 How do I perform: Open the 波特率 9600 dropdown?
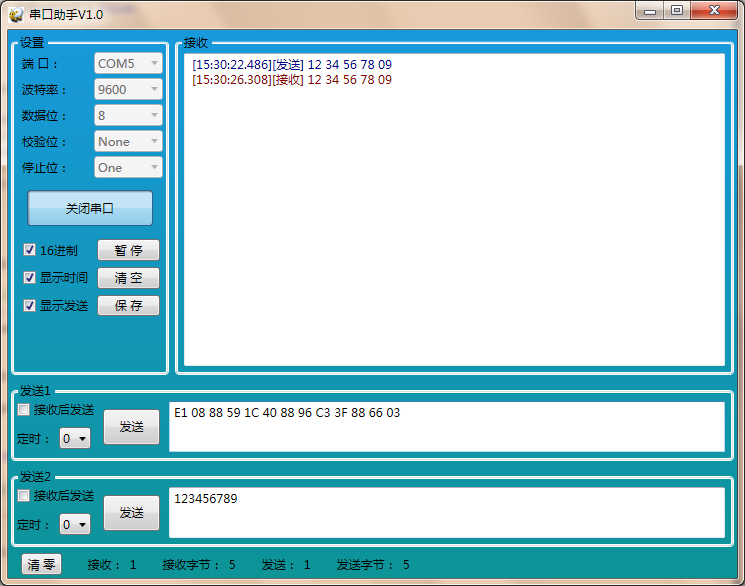tap(128, 89)
